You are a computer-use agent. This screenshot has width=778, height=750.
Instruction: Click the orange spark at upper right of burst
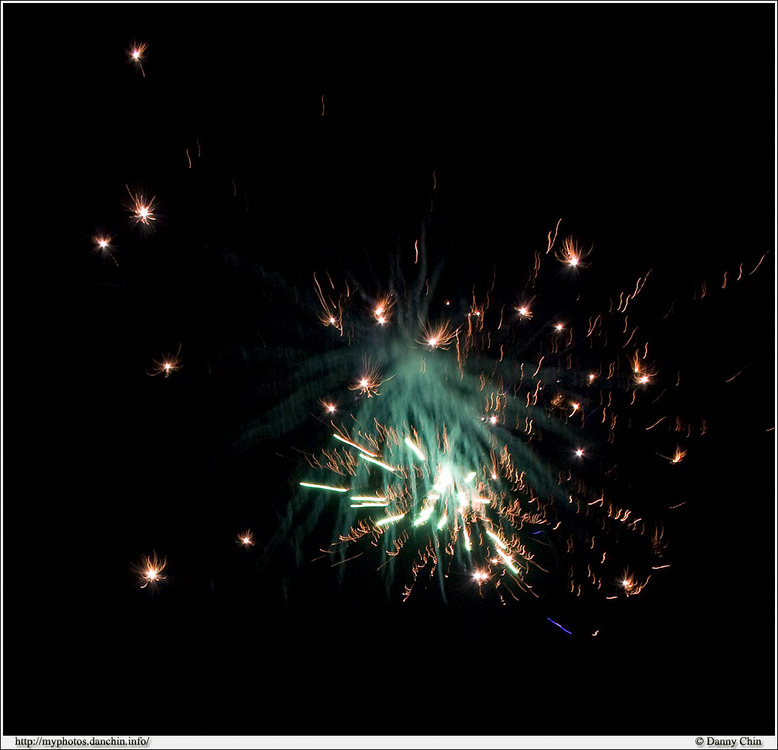point(572,254)
